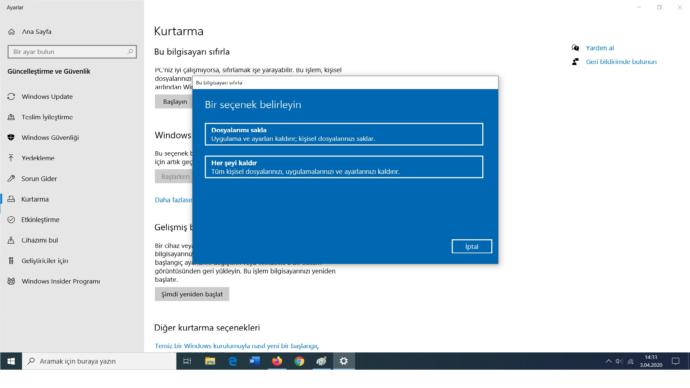Click the Etkinleştirme checkmark icon
Screen dimensions: 690x388
click(11, 220)
